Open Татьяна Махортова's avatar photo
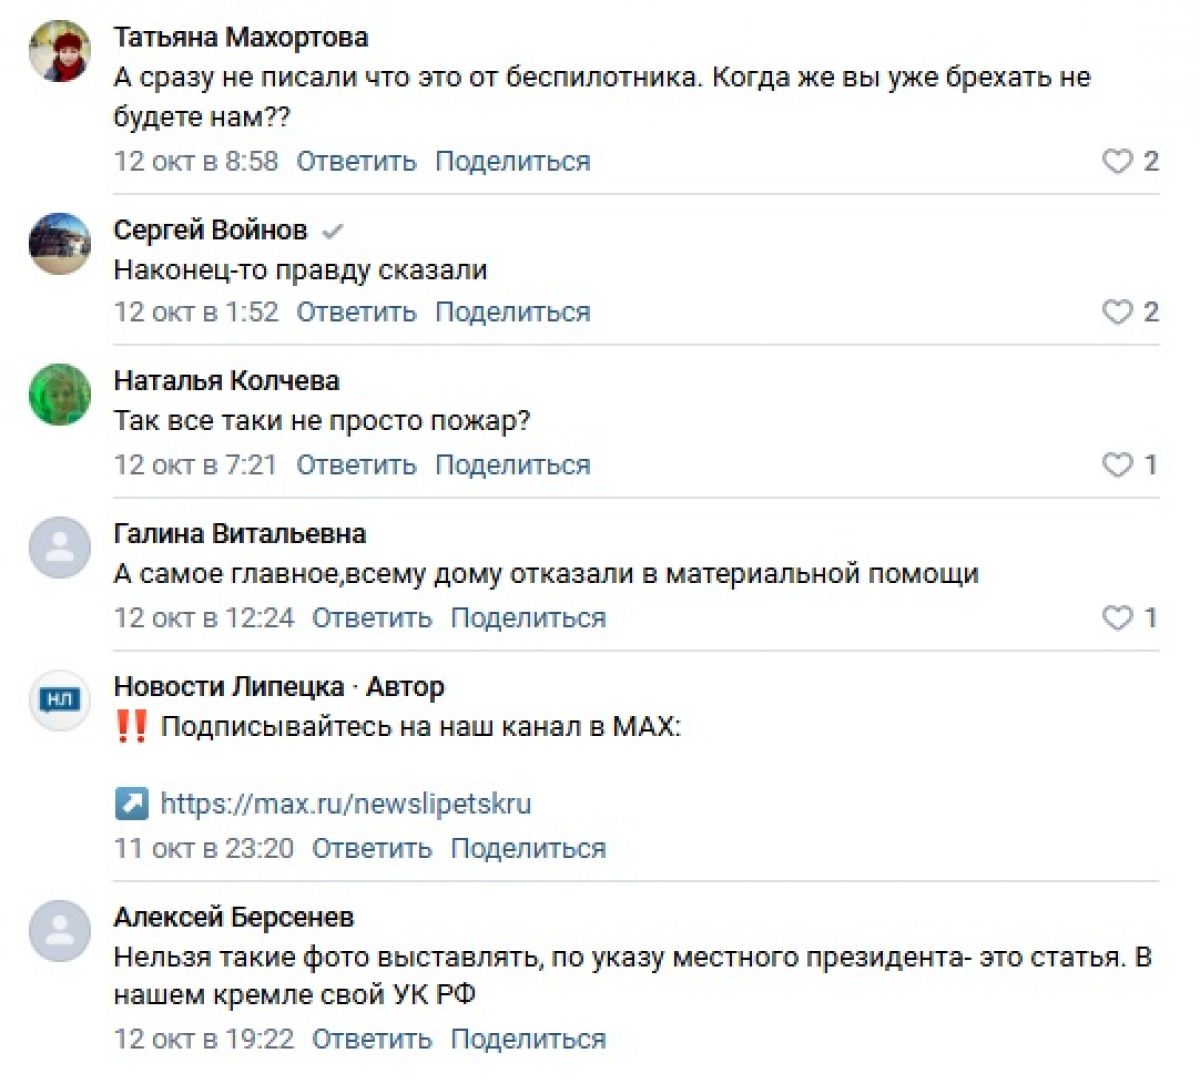The height and width of the screenshot is (1084, 1200). click(x=60, y=50)
